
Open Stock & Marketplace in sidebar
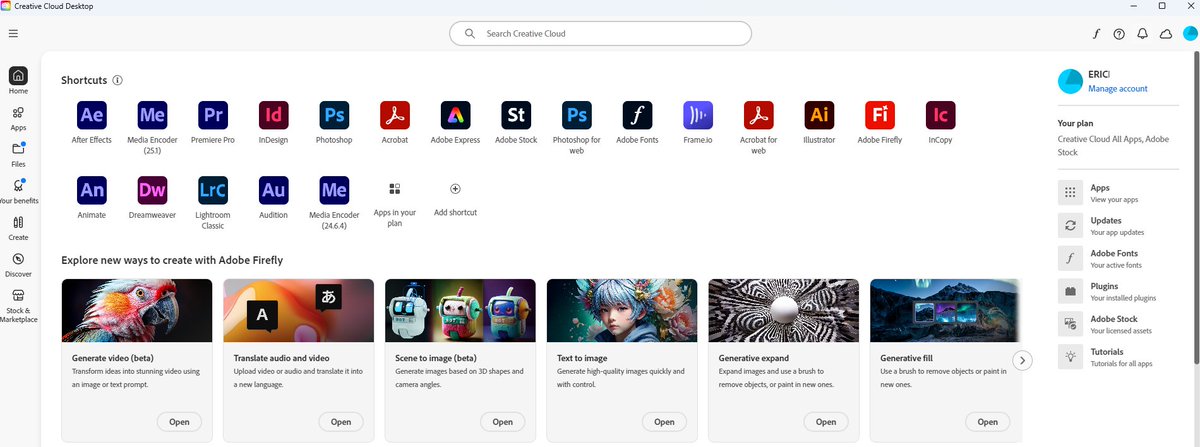[18, 305]
